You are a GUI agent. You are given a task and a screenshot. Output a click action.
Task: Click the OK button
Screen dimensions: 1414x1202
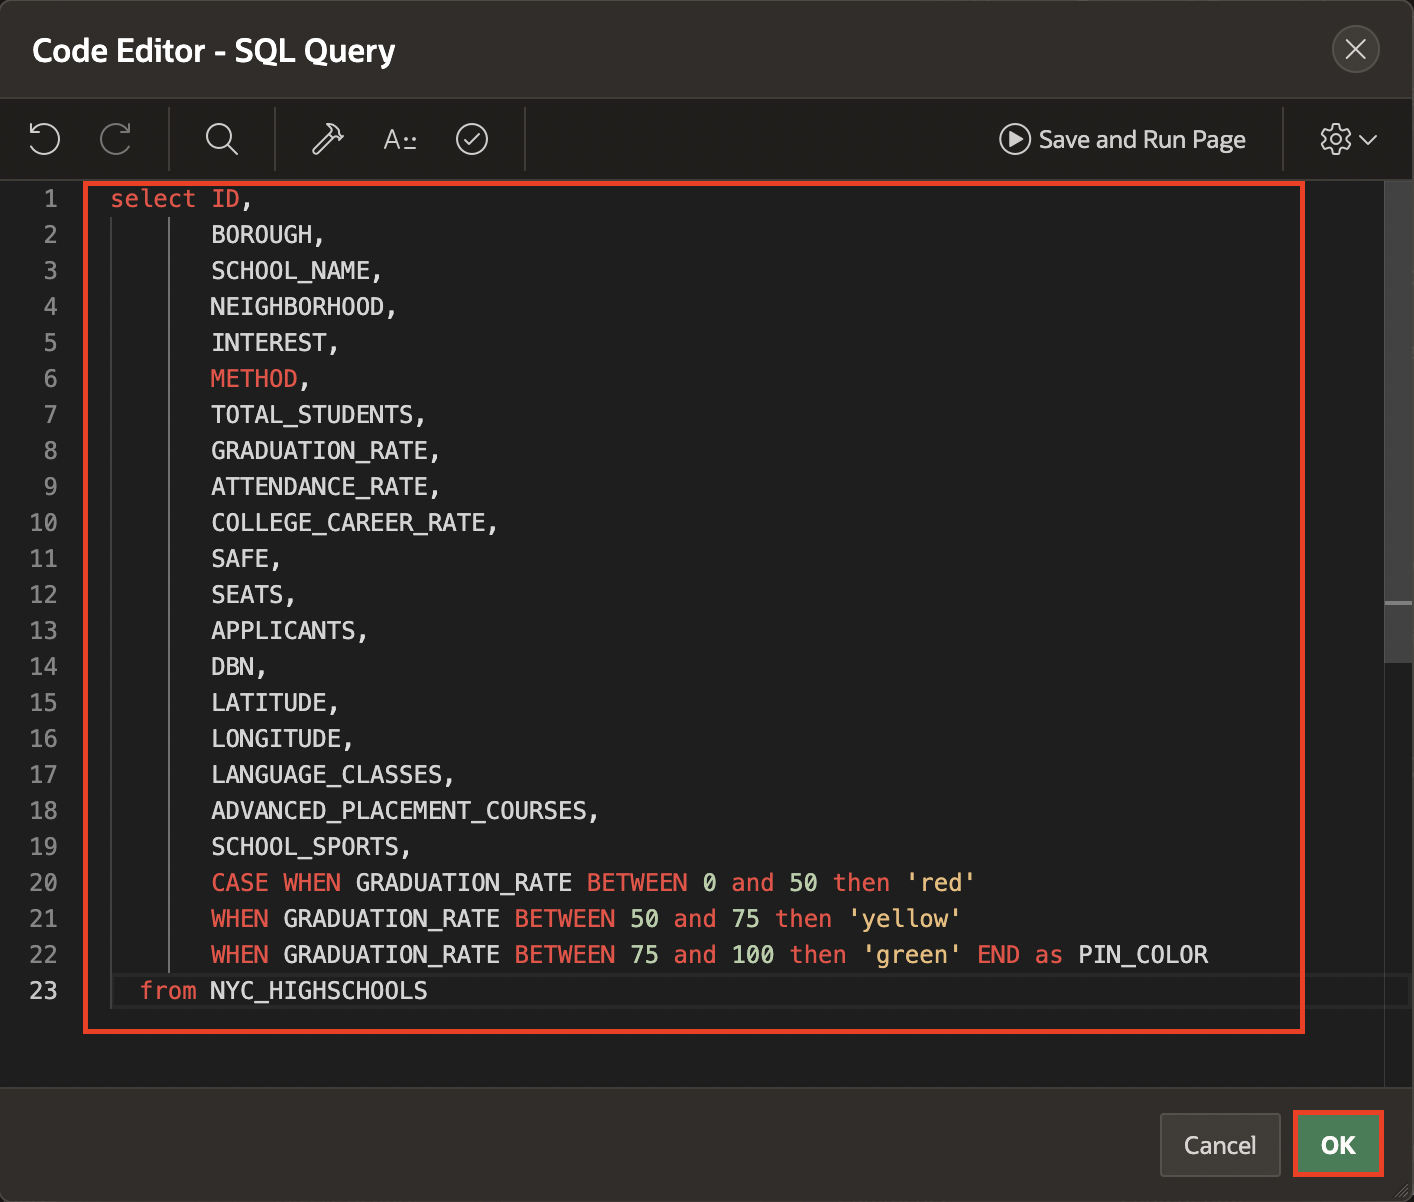pyautogui.click(x=1338, y=1144)
